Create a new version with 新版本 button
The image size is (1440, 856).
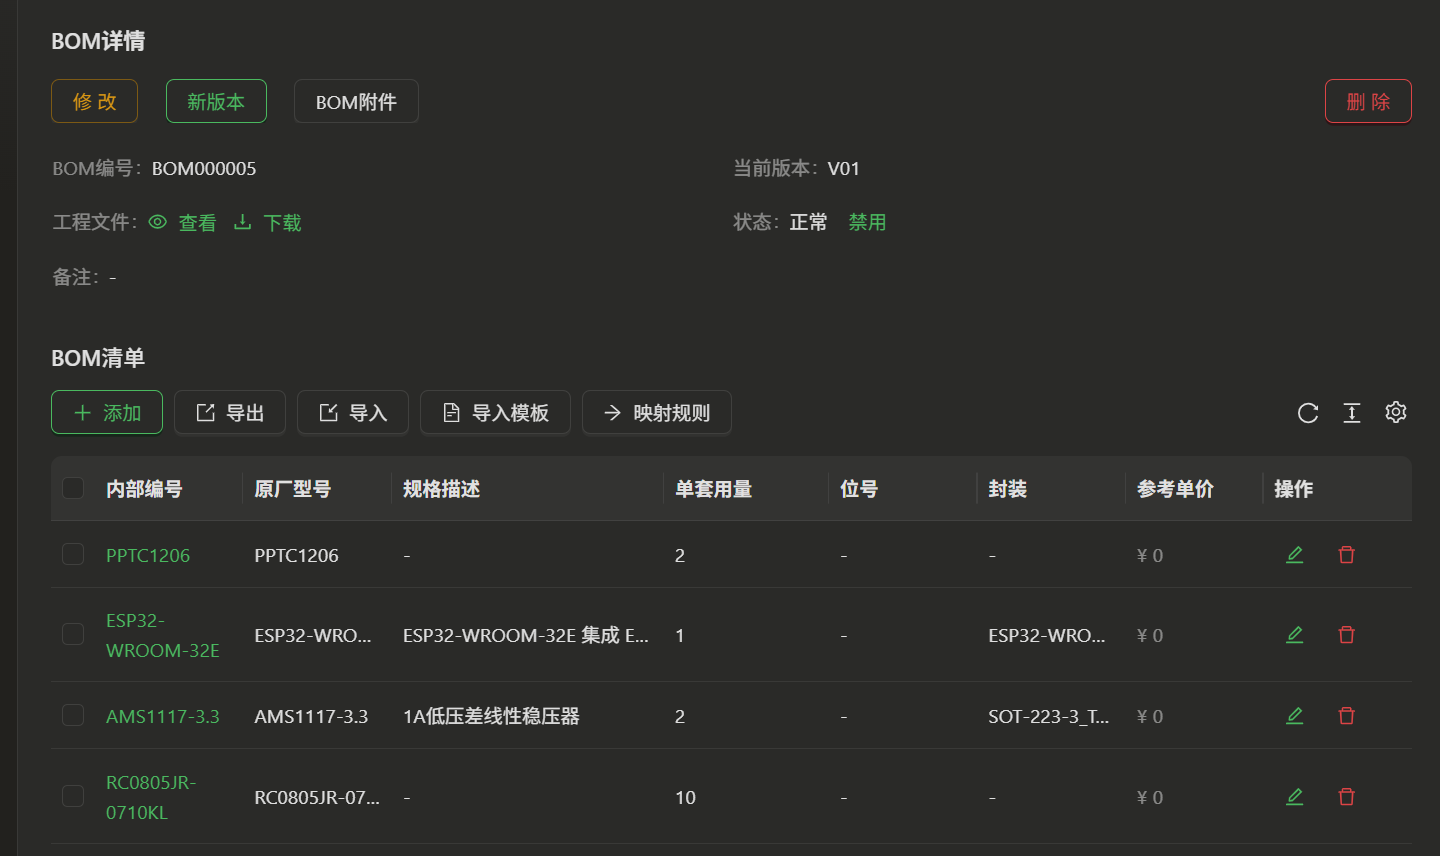(216, 101)
